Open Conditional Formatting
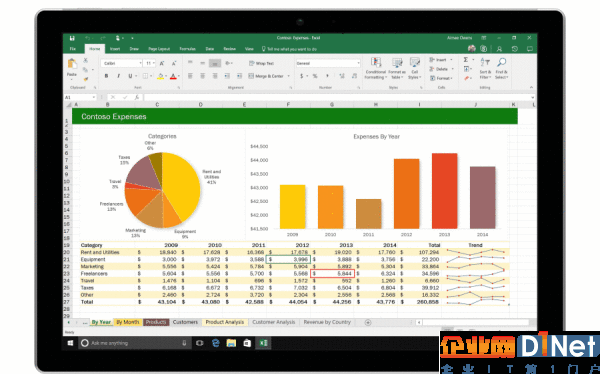The height and width of the screenshot is (374, 600). tap(376, 69)
